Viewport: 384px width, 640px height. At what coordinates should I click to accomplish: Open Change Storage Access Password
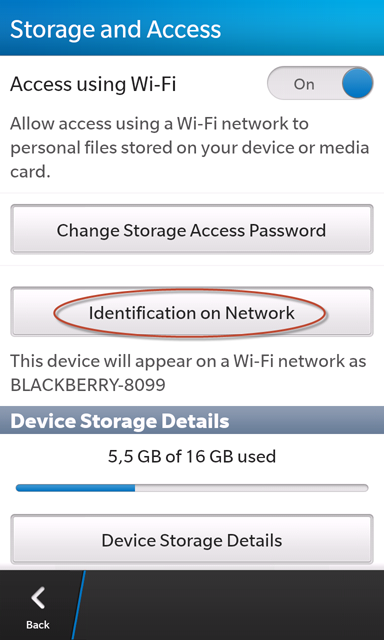pos(192,229)
